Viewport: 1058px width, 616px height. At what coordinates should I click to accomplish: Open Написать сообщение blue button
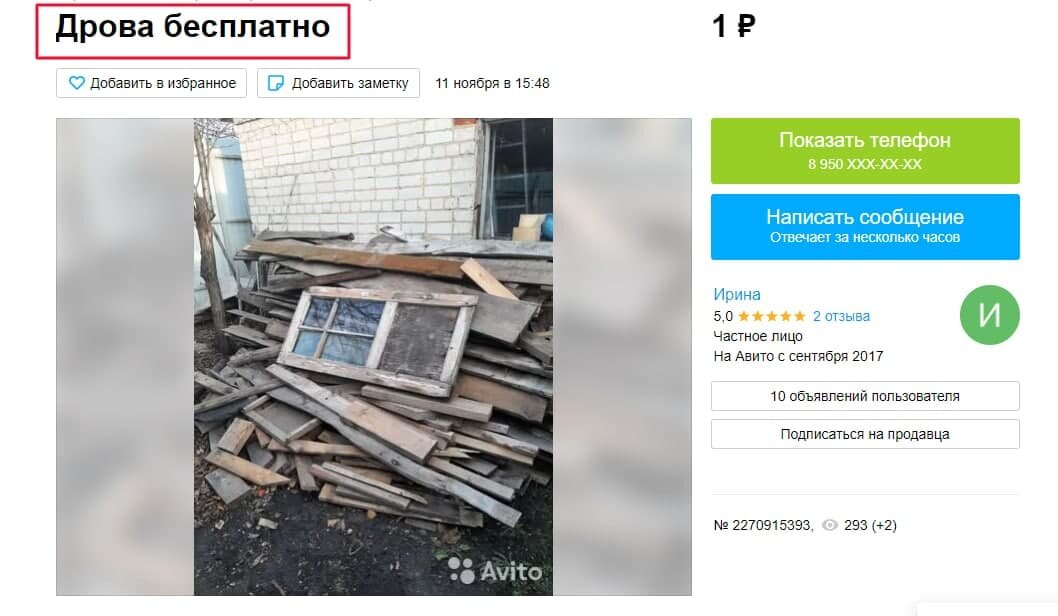(x=865, y=227)
